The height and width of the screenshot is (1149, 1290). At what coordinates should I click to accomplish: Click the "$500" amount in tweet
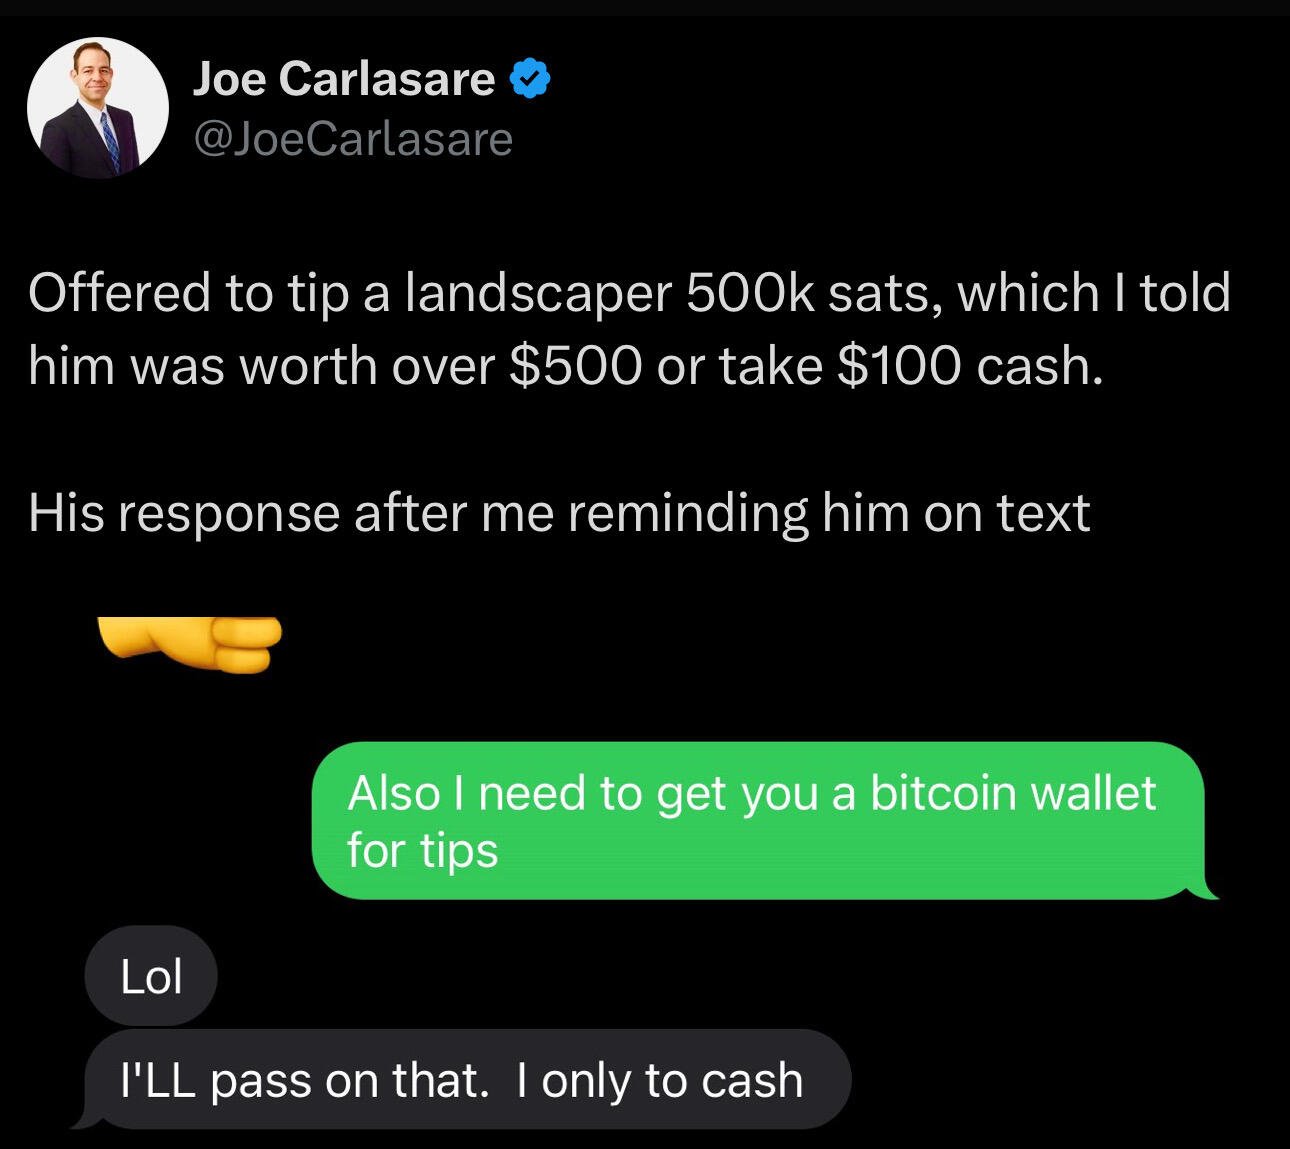point(575,366)
